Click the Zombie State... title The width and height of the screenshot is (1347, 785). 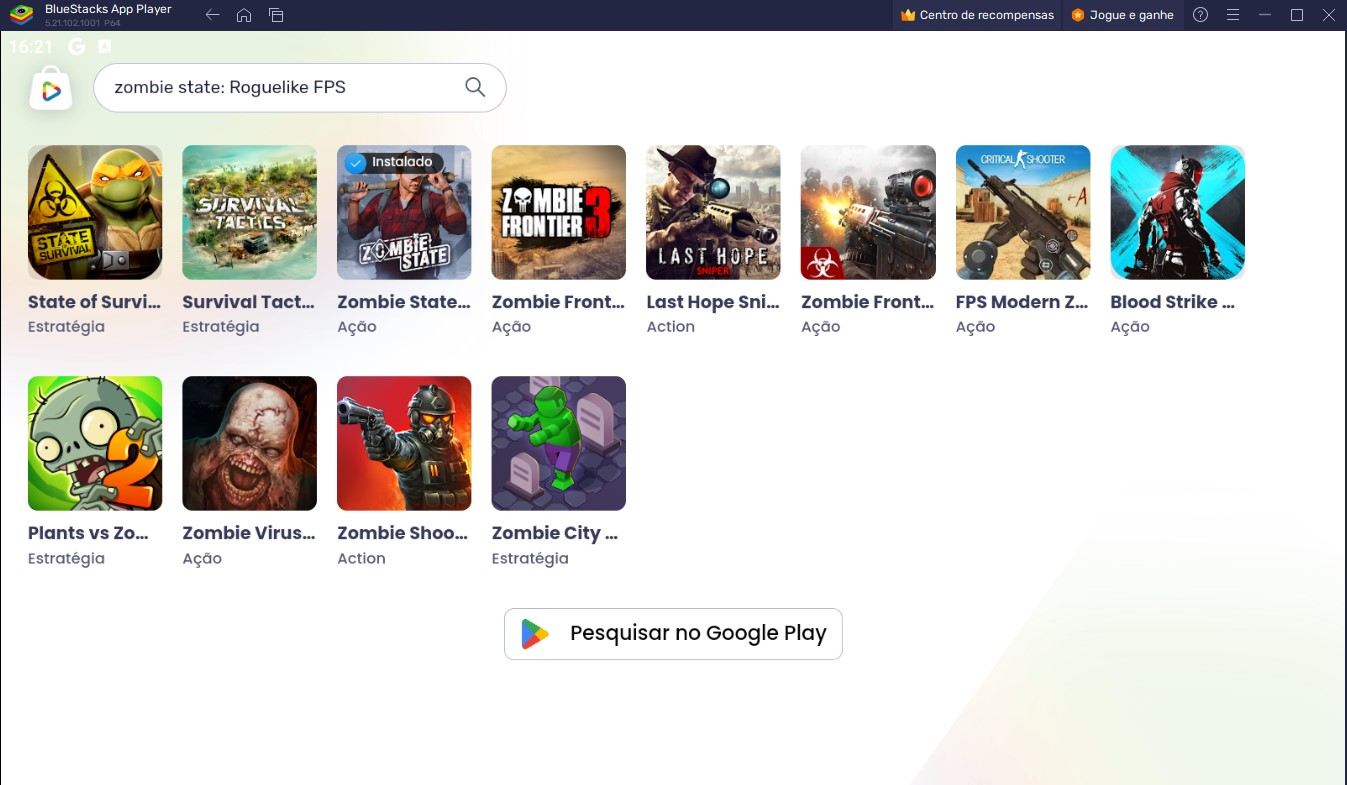(x=403, y=302)
